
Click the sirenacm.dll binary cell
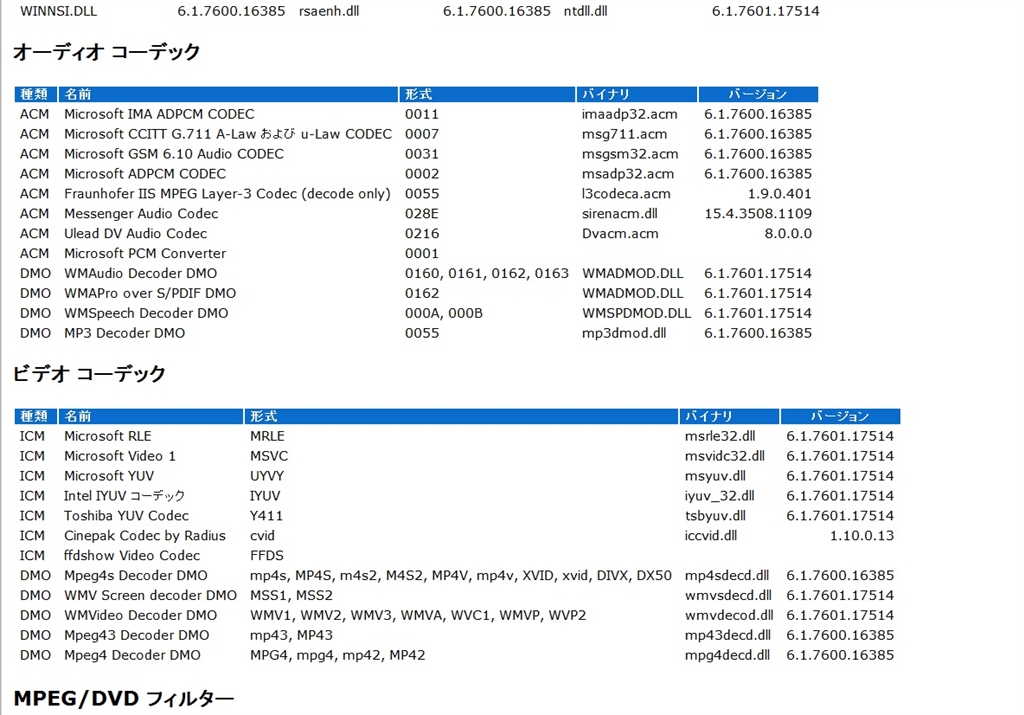(620, 214)
